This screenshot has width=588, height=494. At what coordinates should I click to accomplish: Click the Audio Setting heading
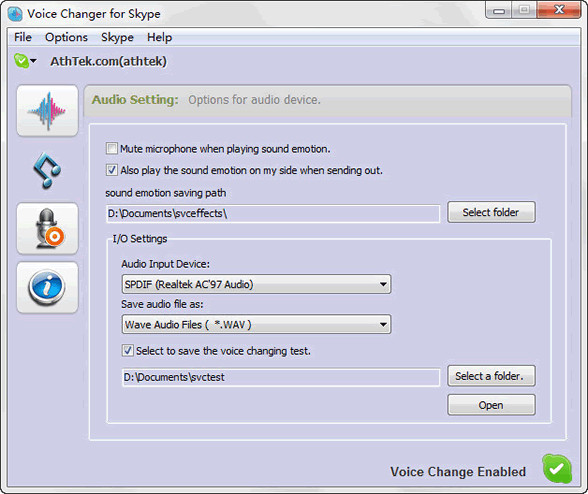pyautogui.click(x=135, y=100)
